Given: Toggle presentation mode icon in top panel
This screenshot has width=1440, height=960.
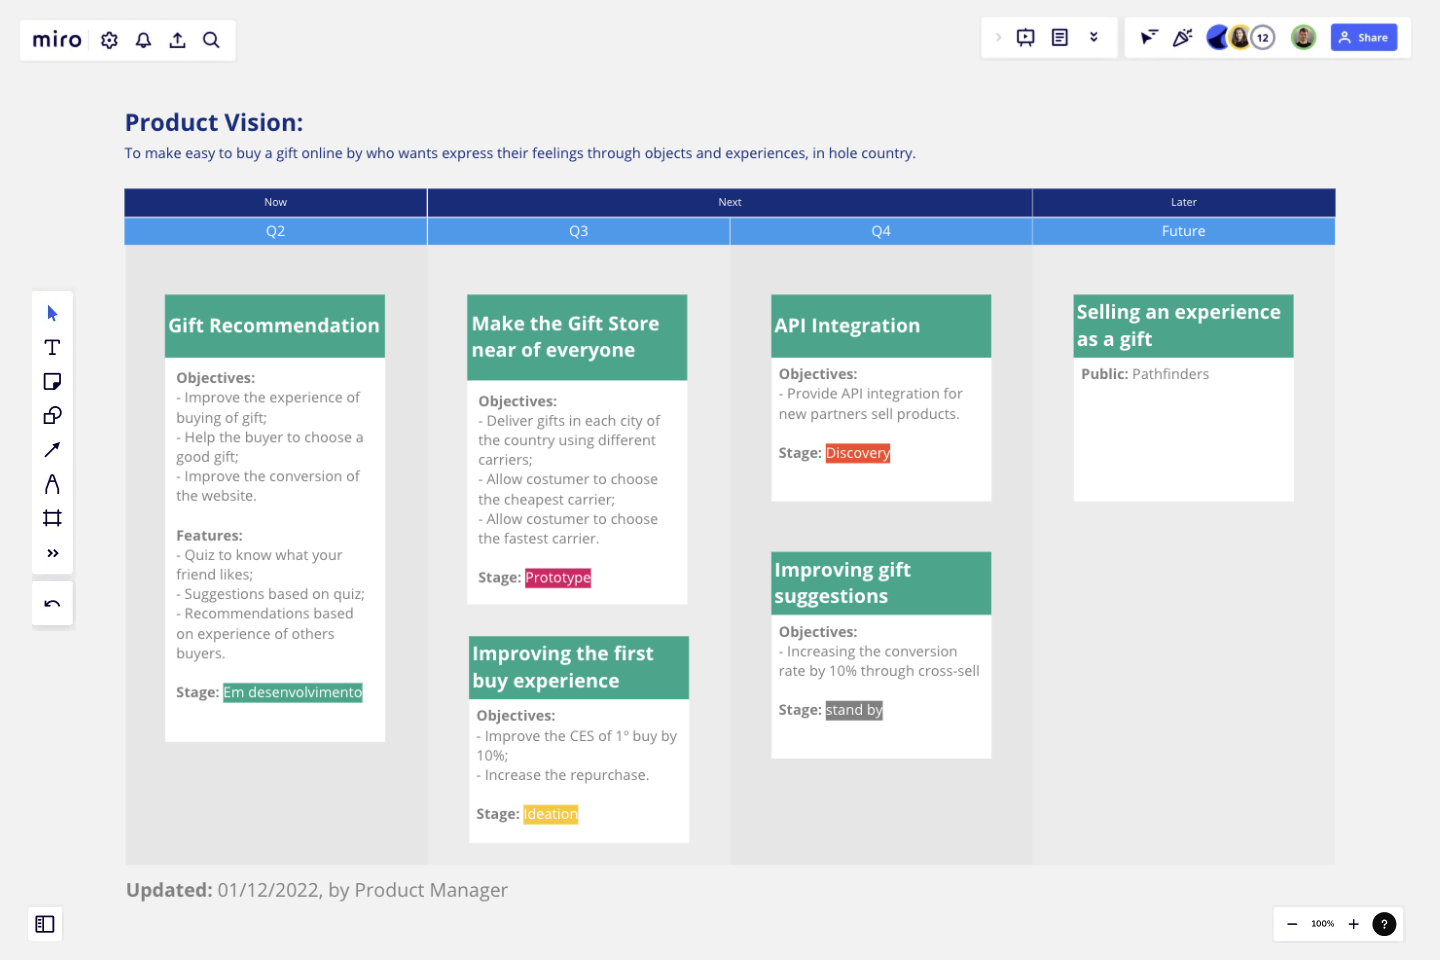Looking at the screenshot, I should tap(1026, 37).
